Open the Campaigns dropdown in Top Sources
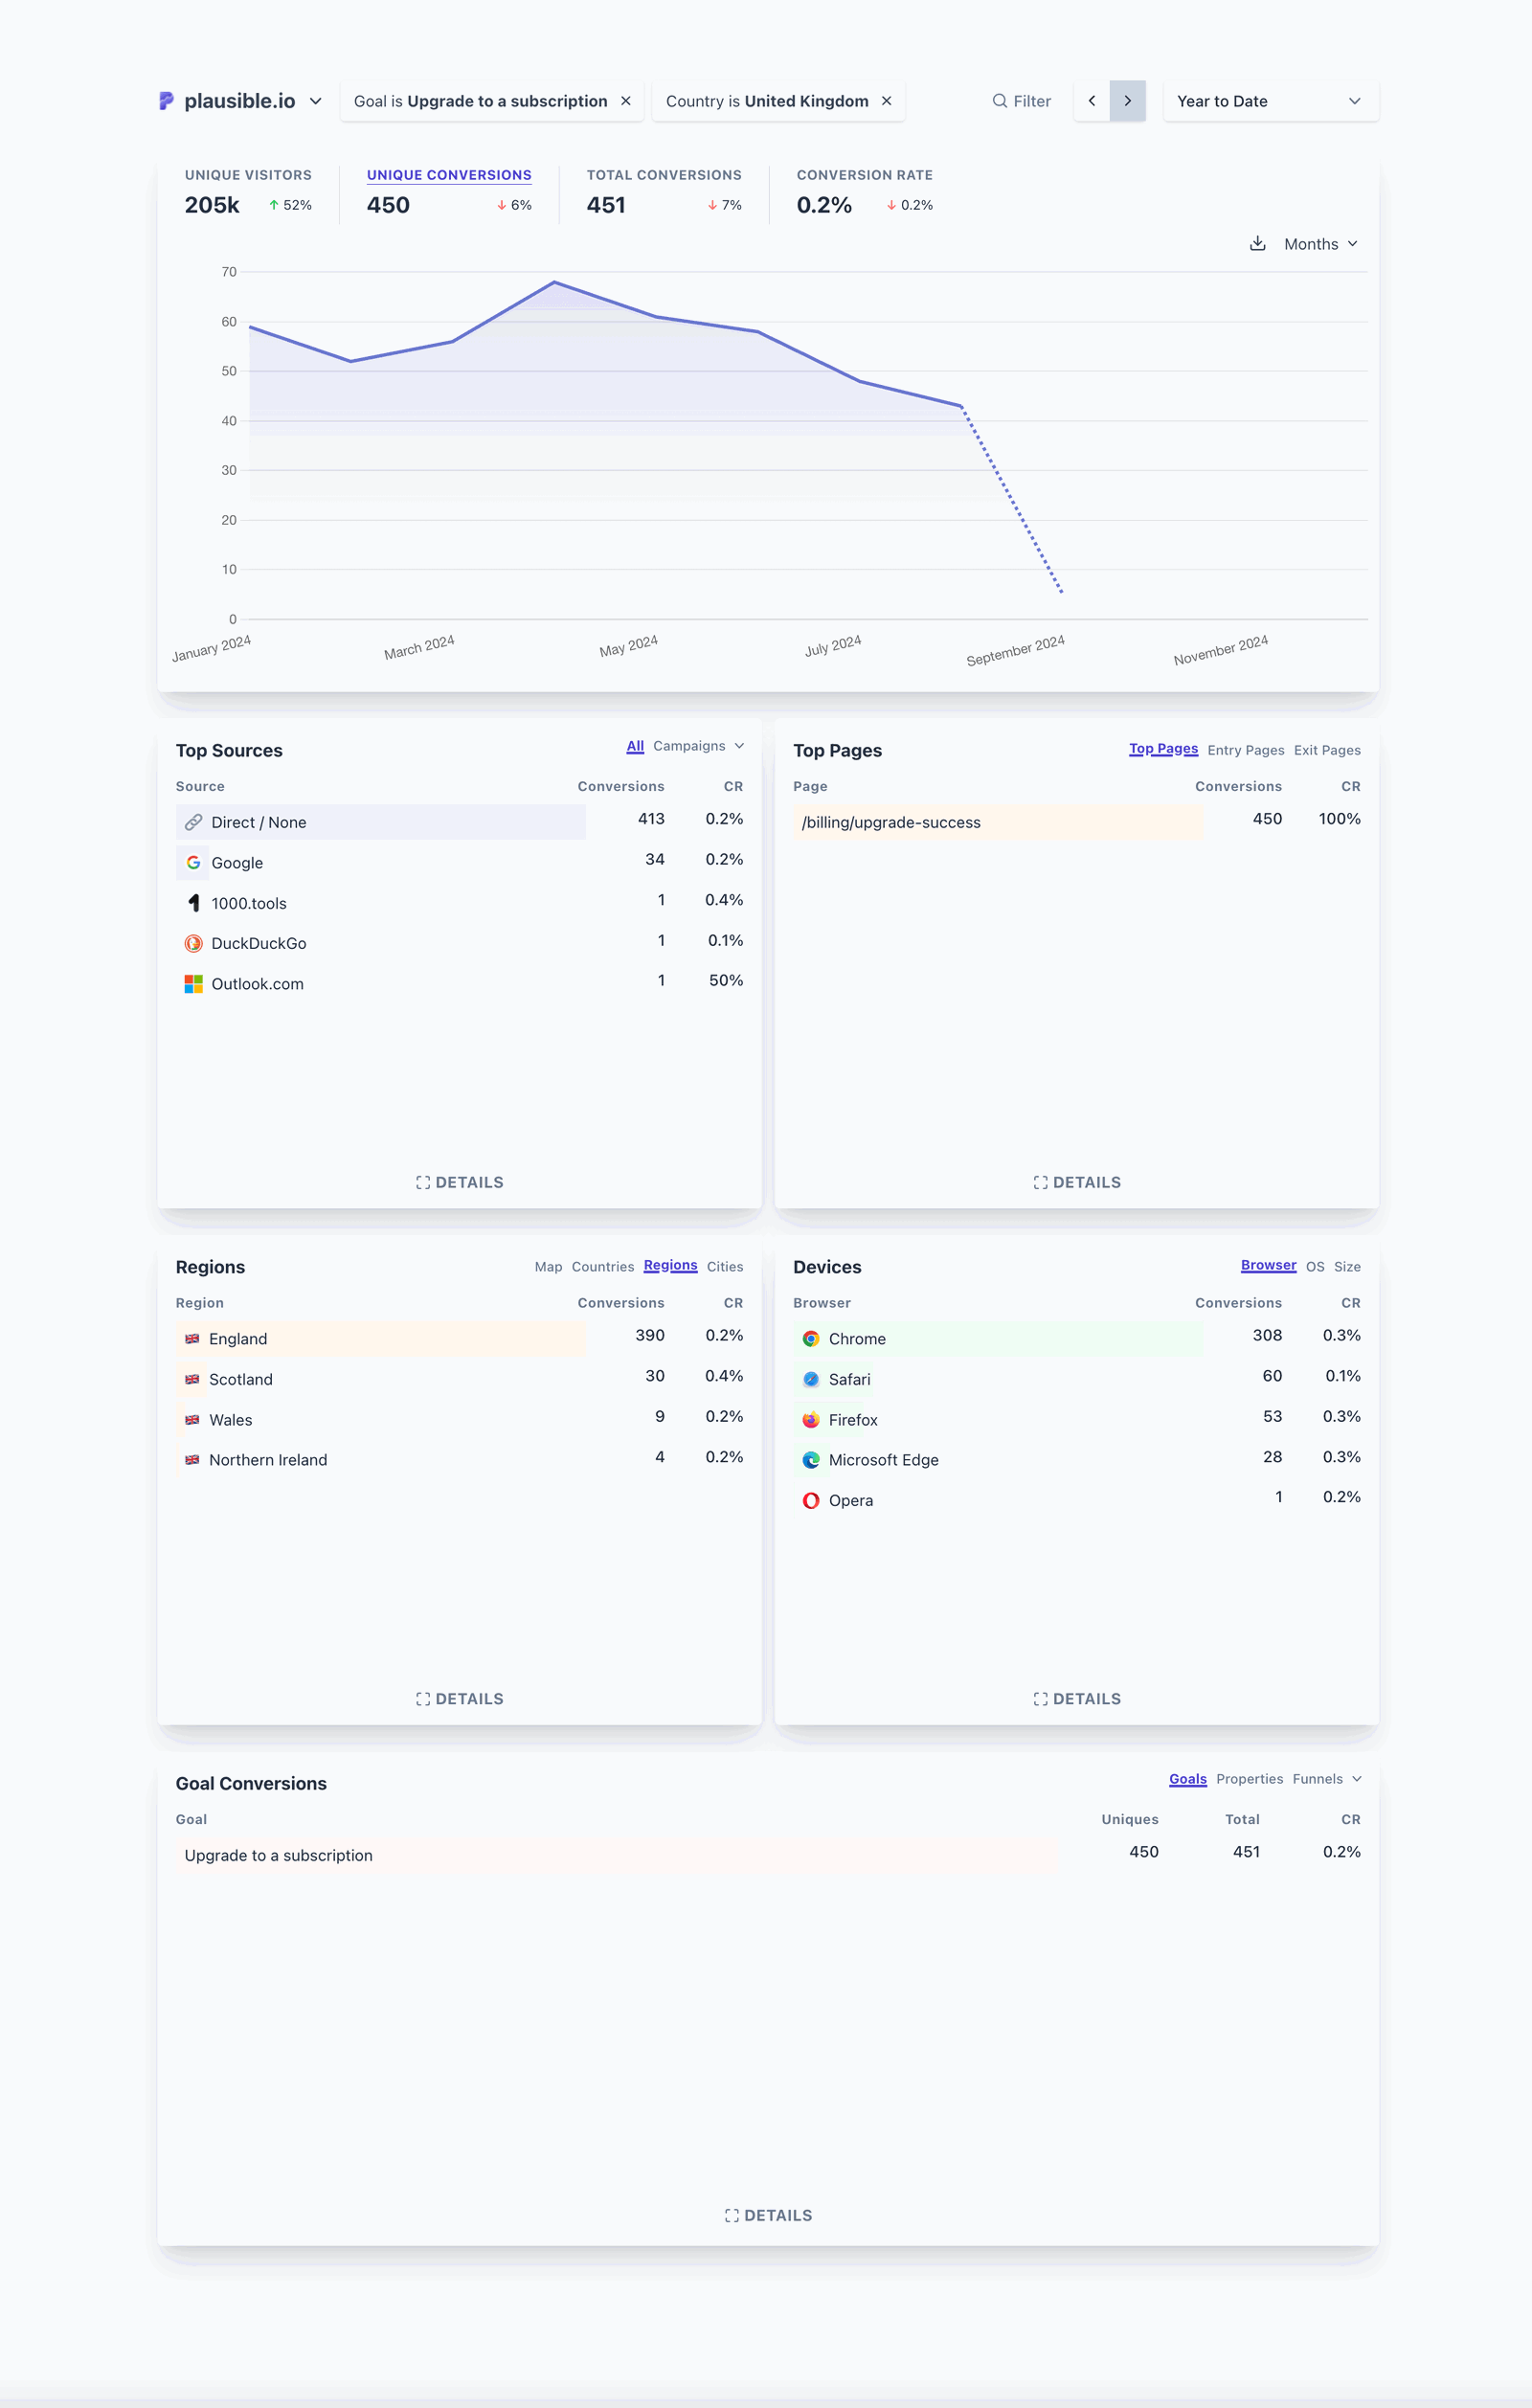 [698, 746]
